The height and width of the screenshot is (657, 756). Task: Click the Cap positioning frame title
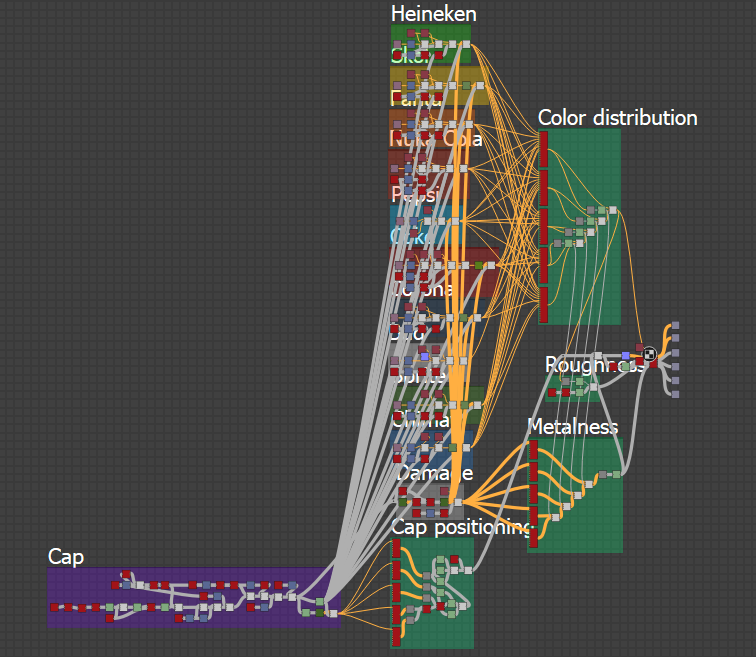tap(461, 527)
